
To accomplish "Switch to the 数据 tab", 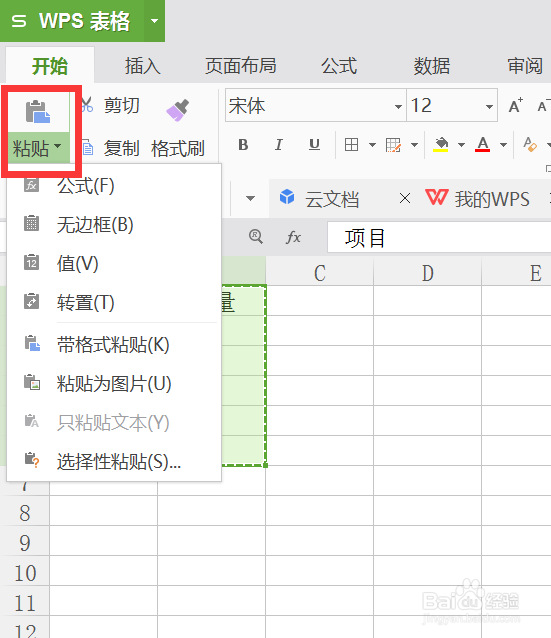I will coord(432,66).
